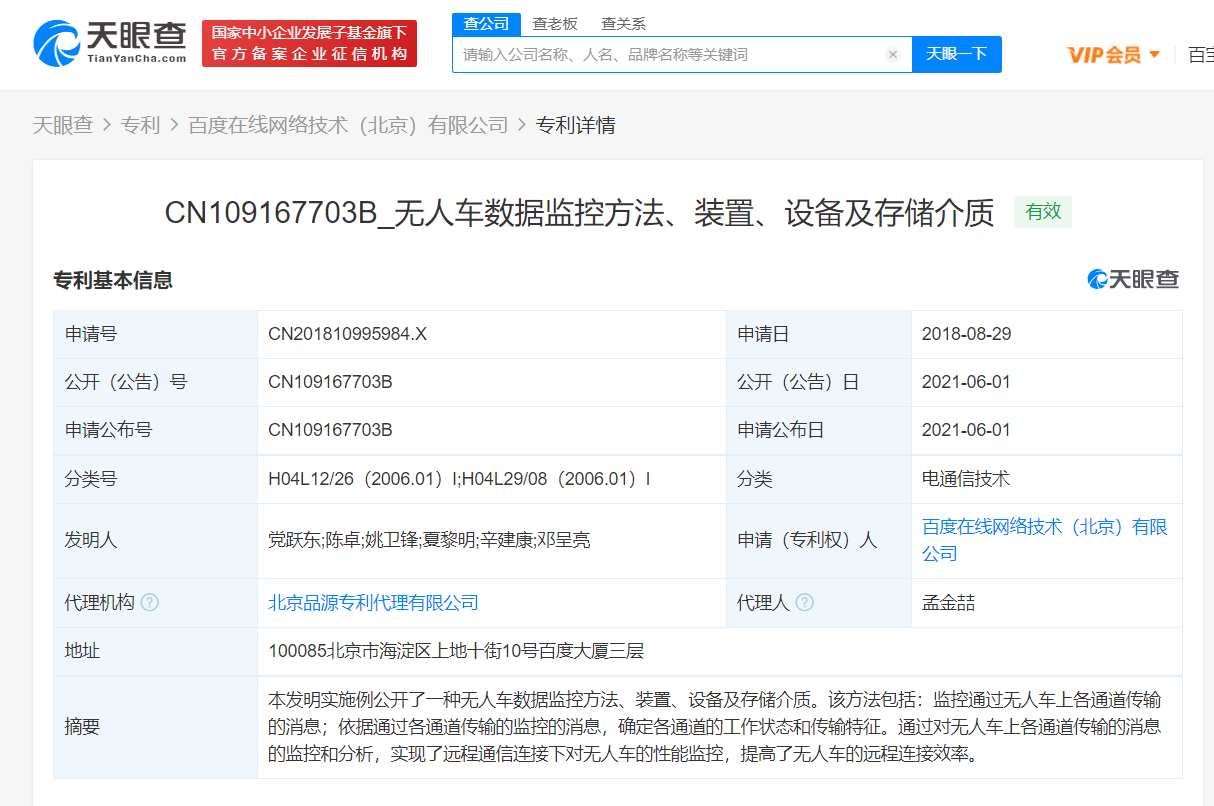Click the 天眼查 watermark logo in panel
1214x806 pixels.
point(1134,280)
